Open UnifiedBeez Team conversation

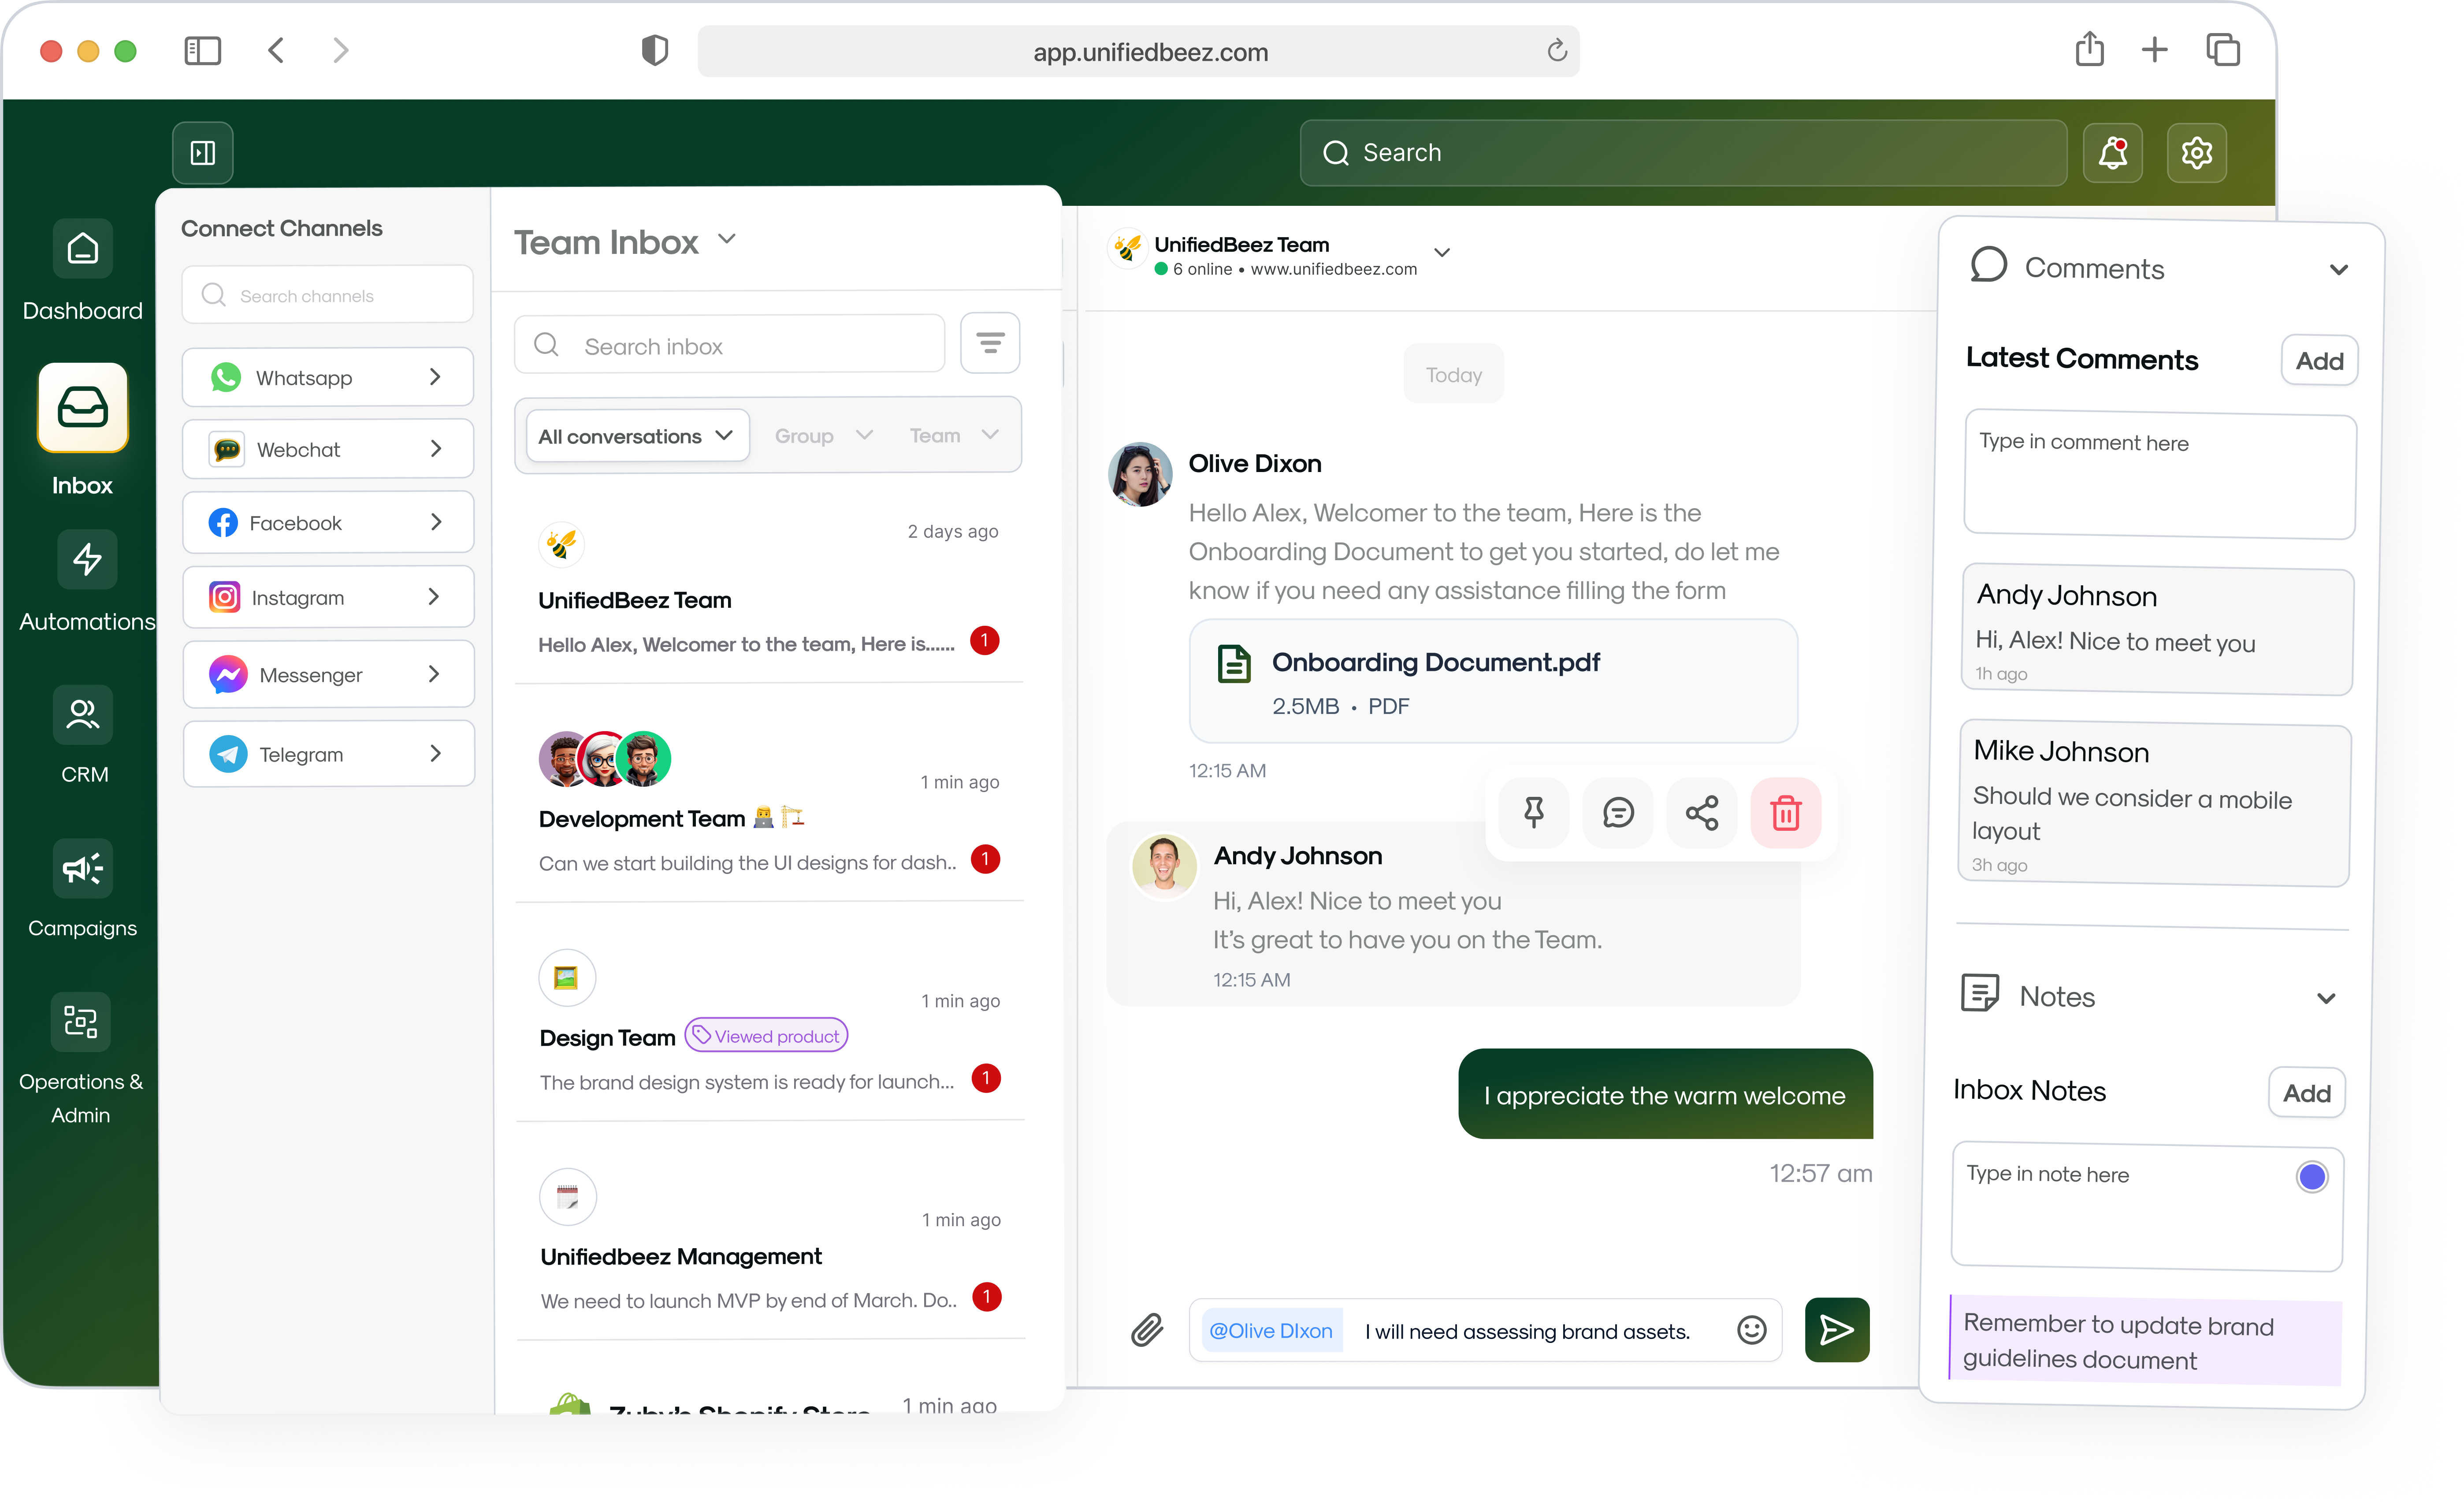tap(768, 590)
